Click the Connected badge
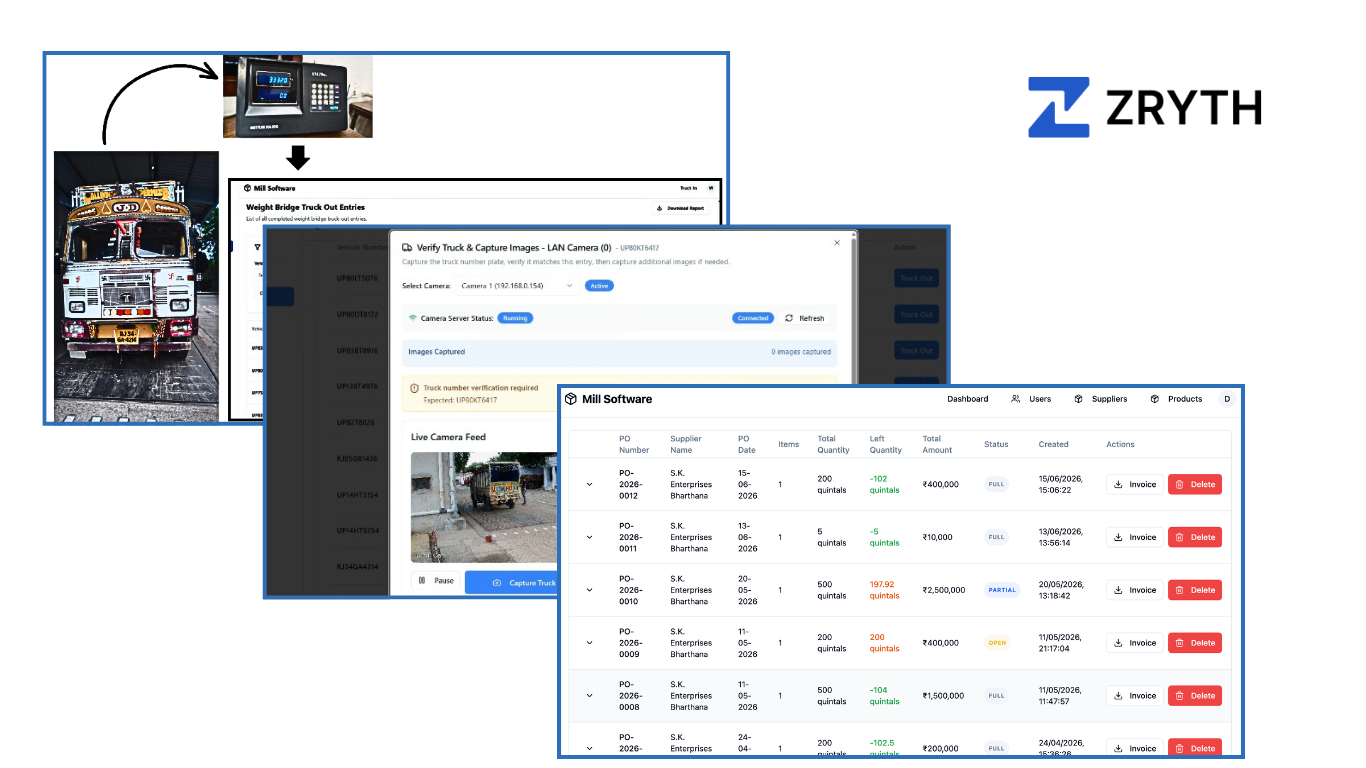 (x=752, y=318)
